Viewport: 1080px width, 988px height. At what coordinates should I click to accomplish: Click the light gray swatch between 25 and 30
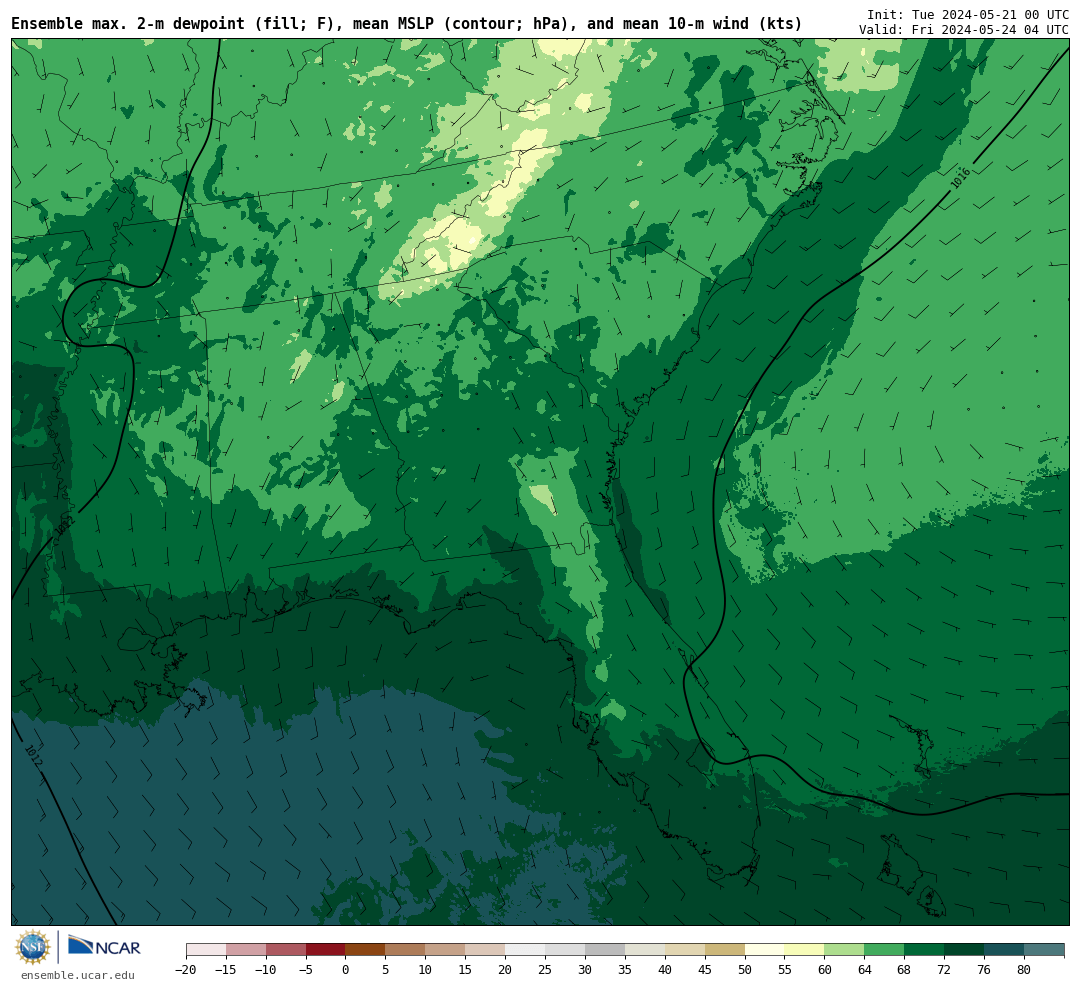[565, 950]
